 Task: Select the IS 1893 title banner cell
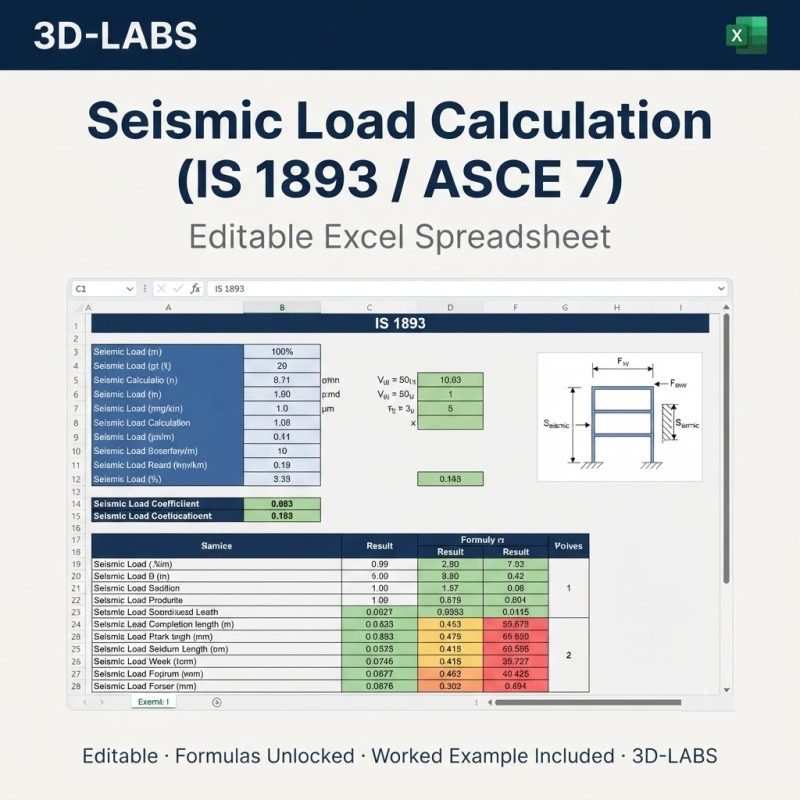pyautogui.click(x=400, y=323)
